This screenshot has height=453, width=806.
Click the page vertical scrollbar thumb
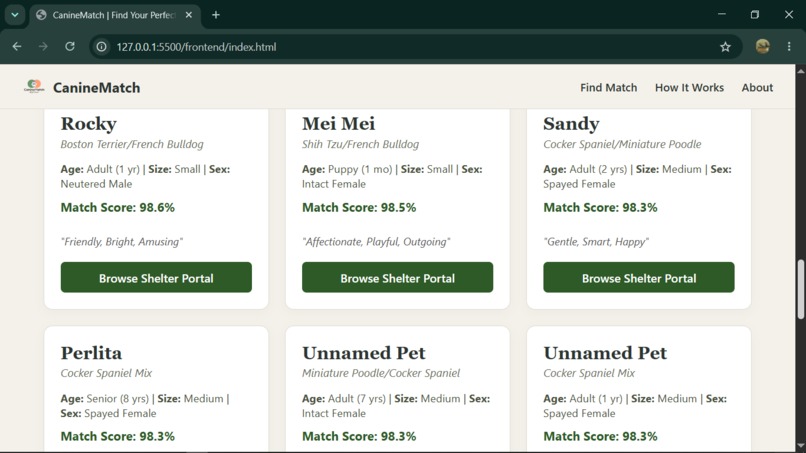tap(801, 290)
